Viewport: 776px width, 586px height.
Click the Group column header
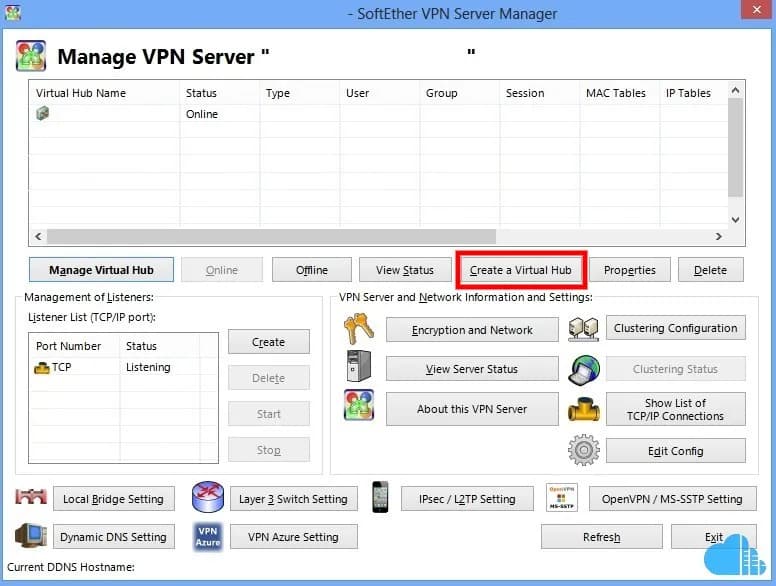(460, 93)
